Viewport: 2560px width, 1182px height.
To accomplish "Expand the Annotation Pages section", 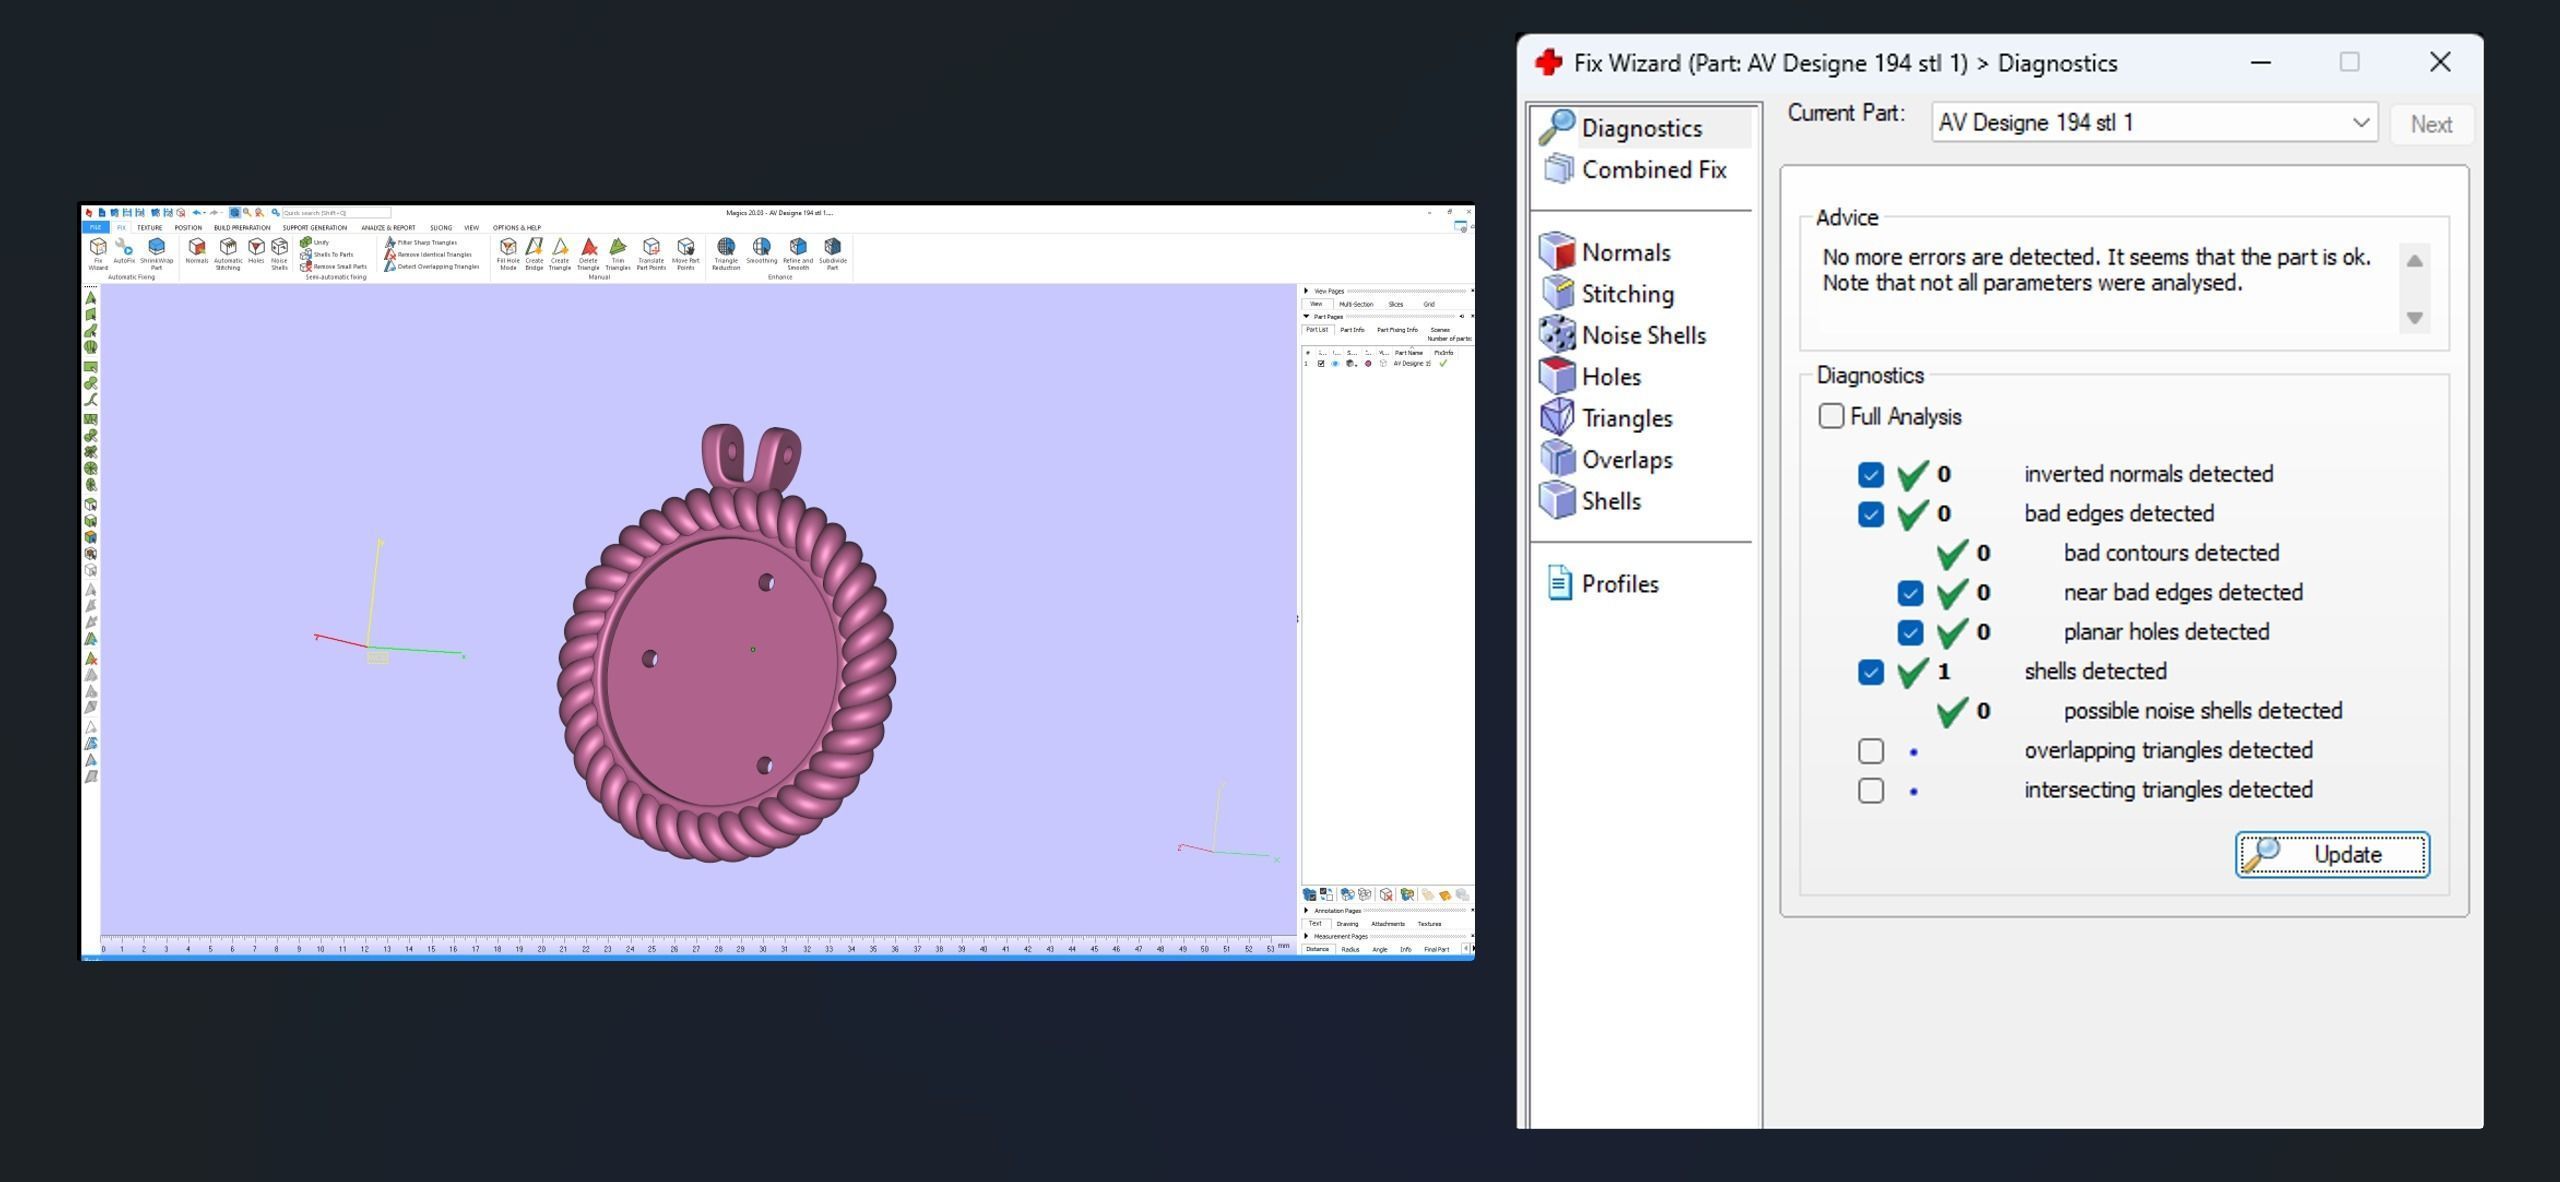I will (1306, 911).
